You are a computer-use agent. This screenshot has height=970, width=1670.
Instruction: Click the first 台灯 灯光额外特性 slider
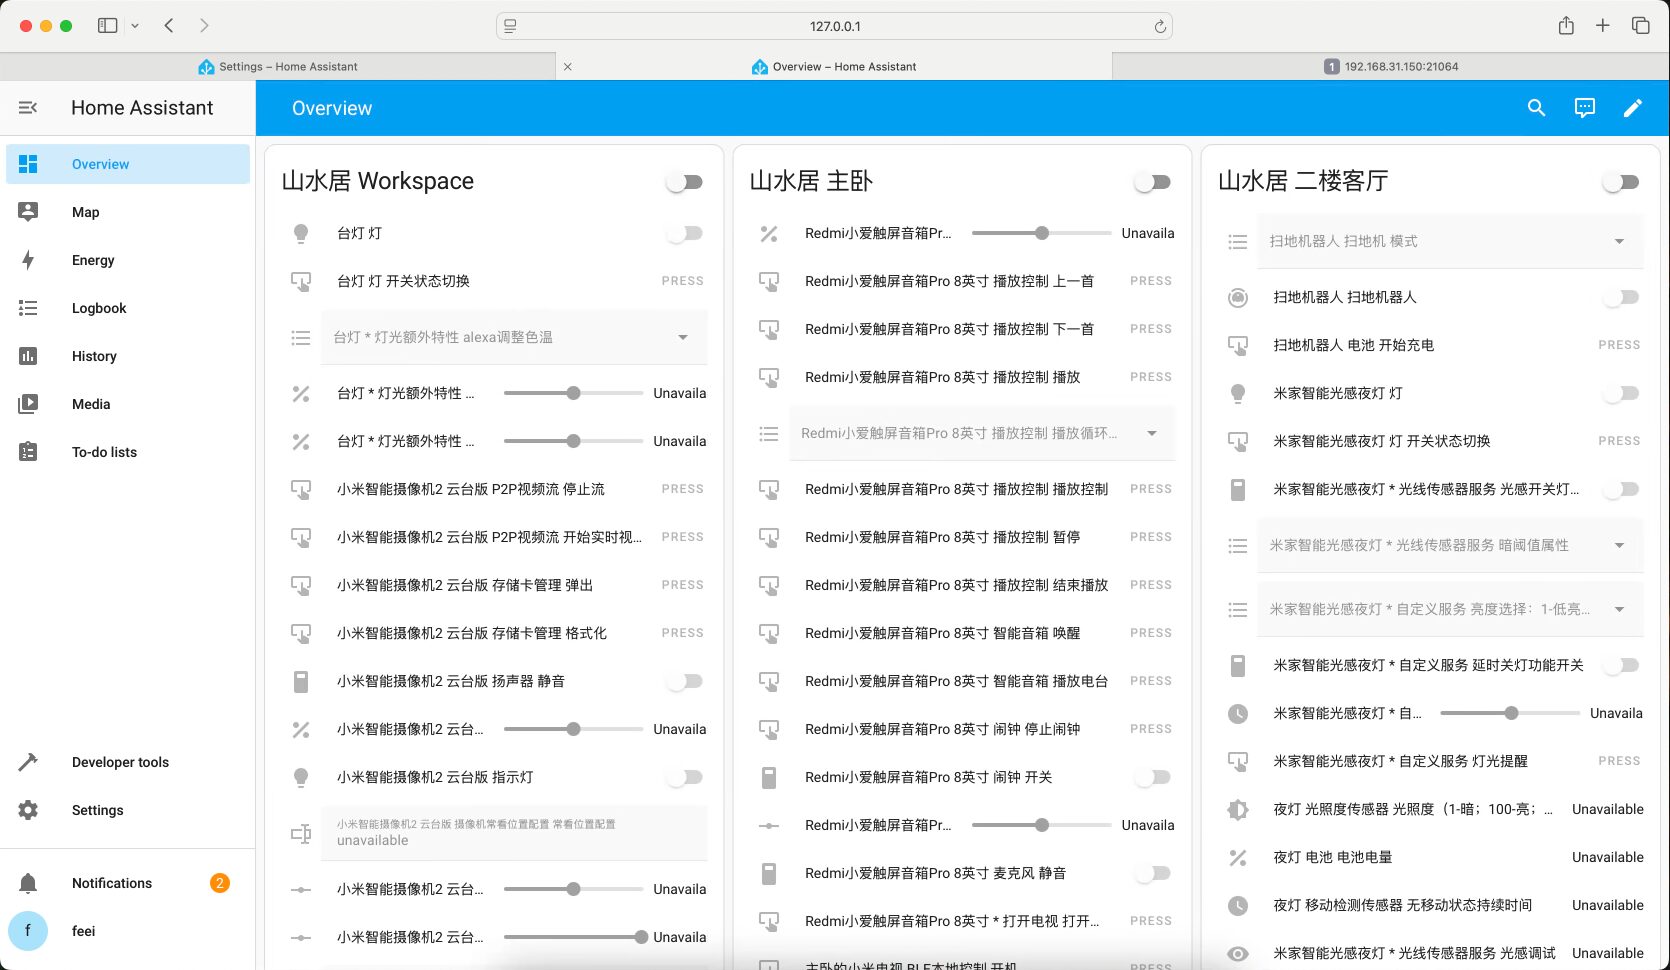click(x=573, y=393)
